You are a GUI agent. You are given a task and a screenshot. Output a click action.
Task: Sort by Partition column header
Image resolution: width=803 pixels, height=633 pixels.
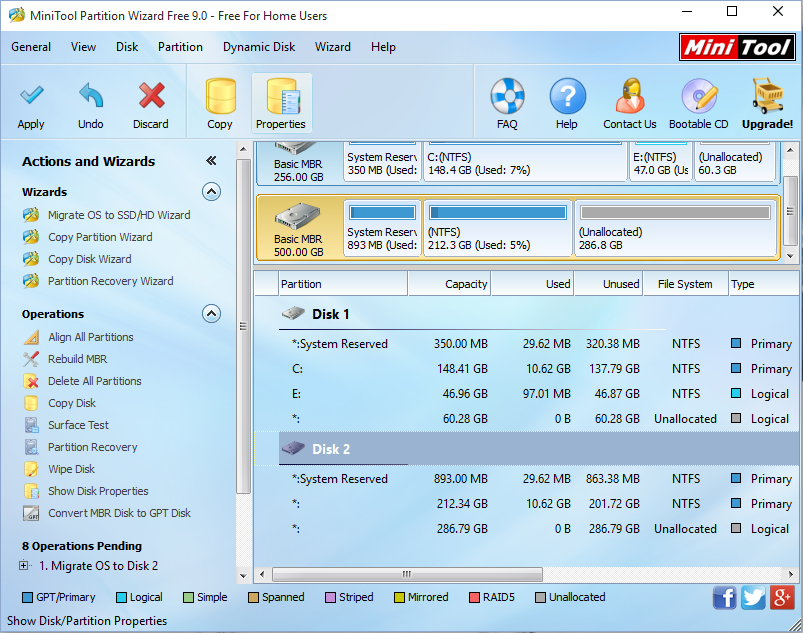(x=343, y=284)
